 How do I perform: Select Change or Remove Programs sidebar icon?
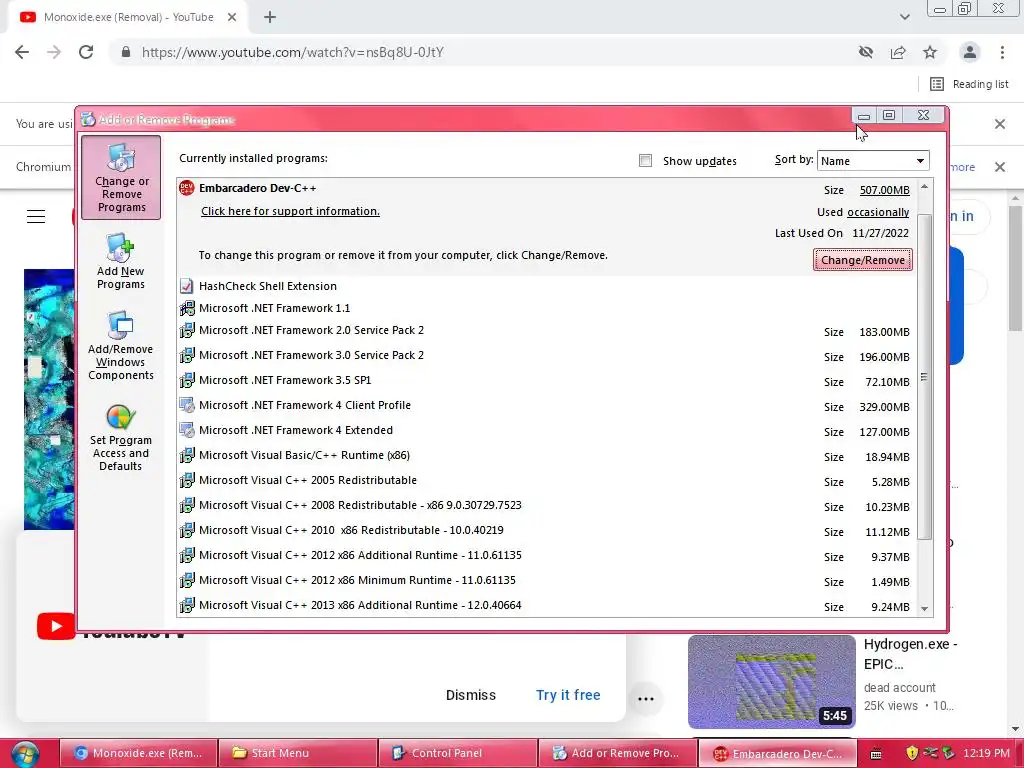pyautogui.click(x=121, y=177)
